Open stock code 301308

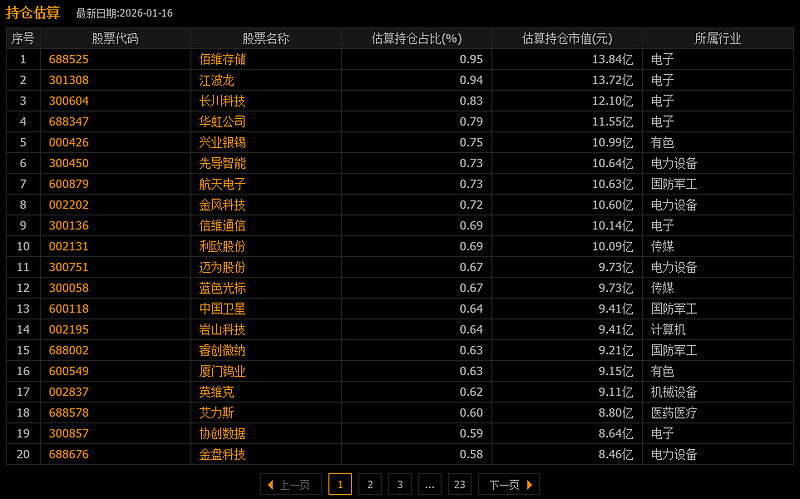coord(69,80)
